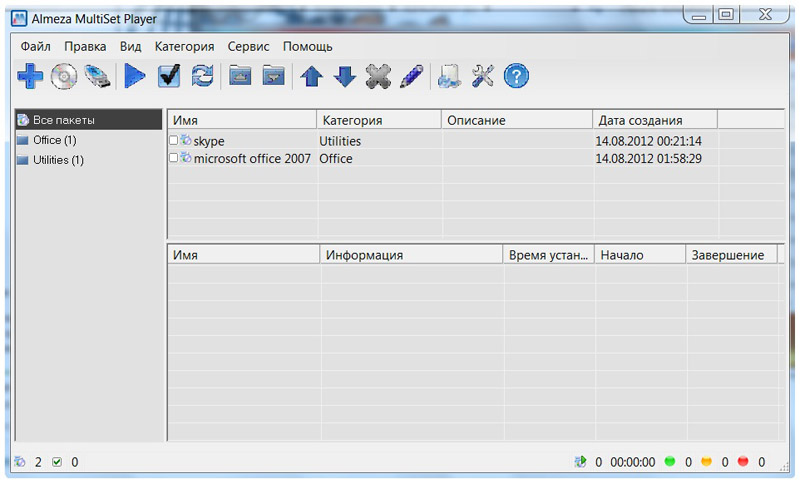Click the Almeza MultiSet app icon in title bar
This screenshot has height=484, width=800.
tap(19, 19)
